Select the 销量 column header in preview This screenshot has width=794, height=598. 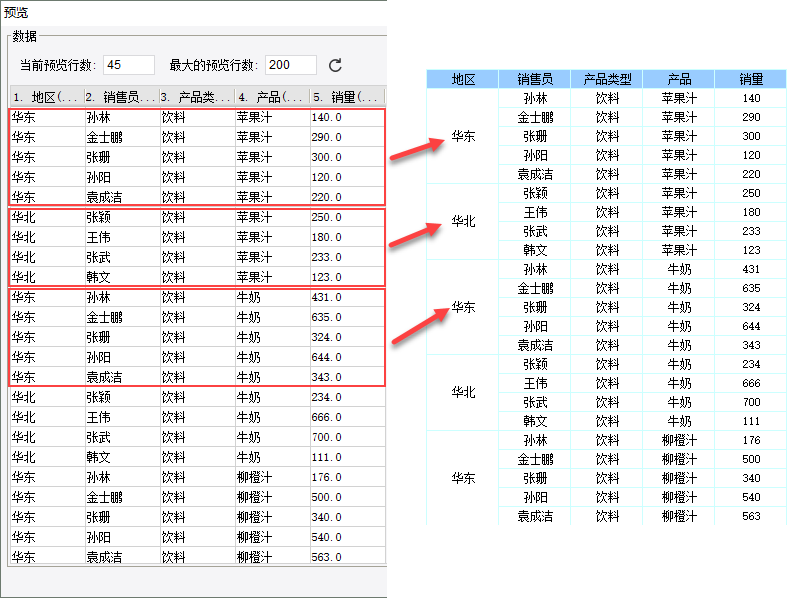(347, 97)
